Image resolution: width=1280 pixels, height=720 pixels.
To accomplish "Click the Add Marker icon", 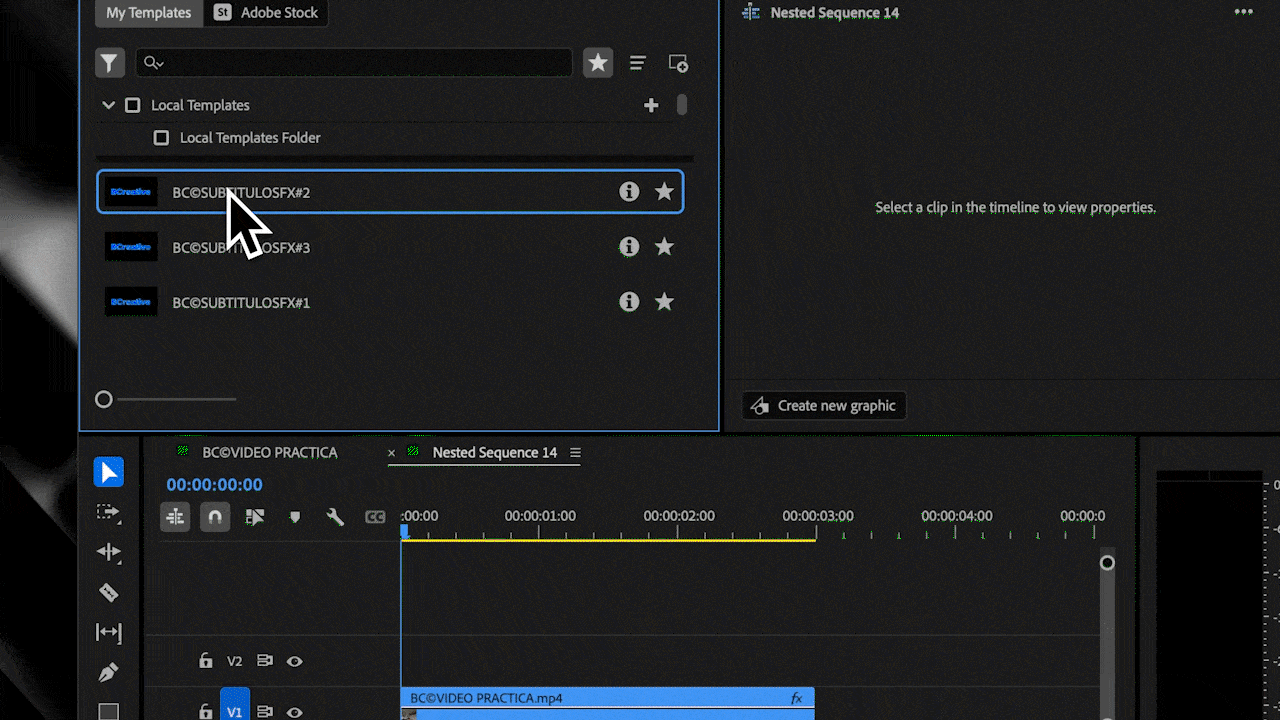I will coord(294,516).
